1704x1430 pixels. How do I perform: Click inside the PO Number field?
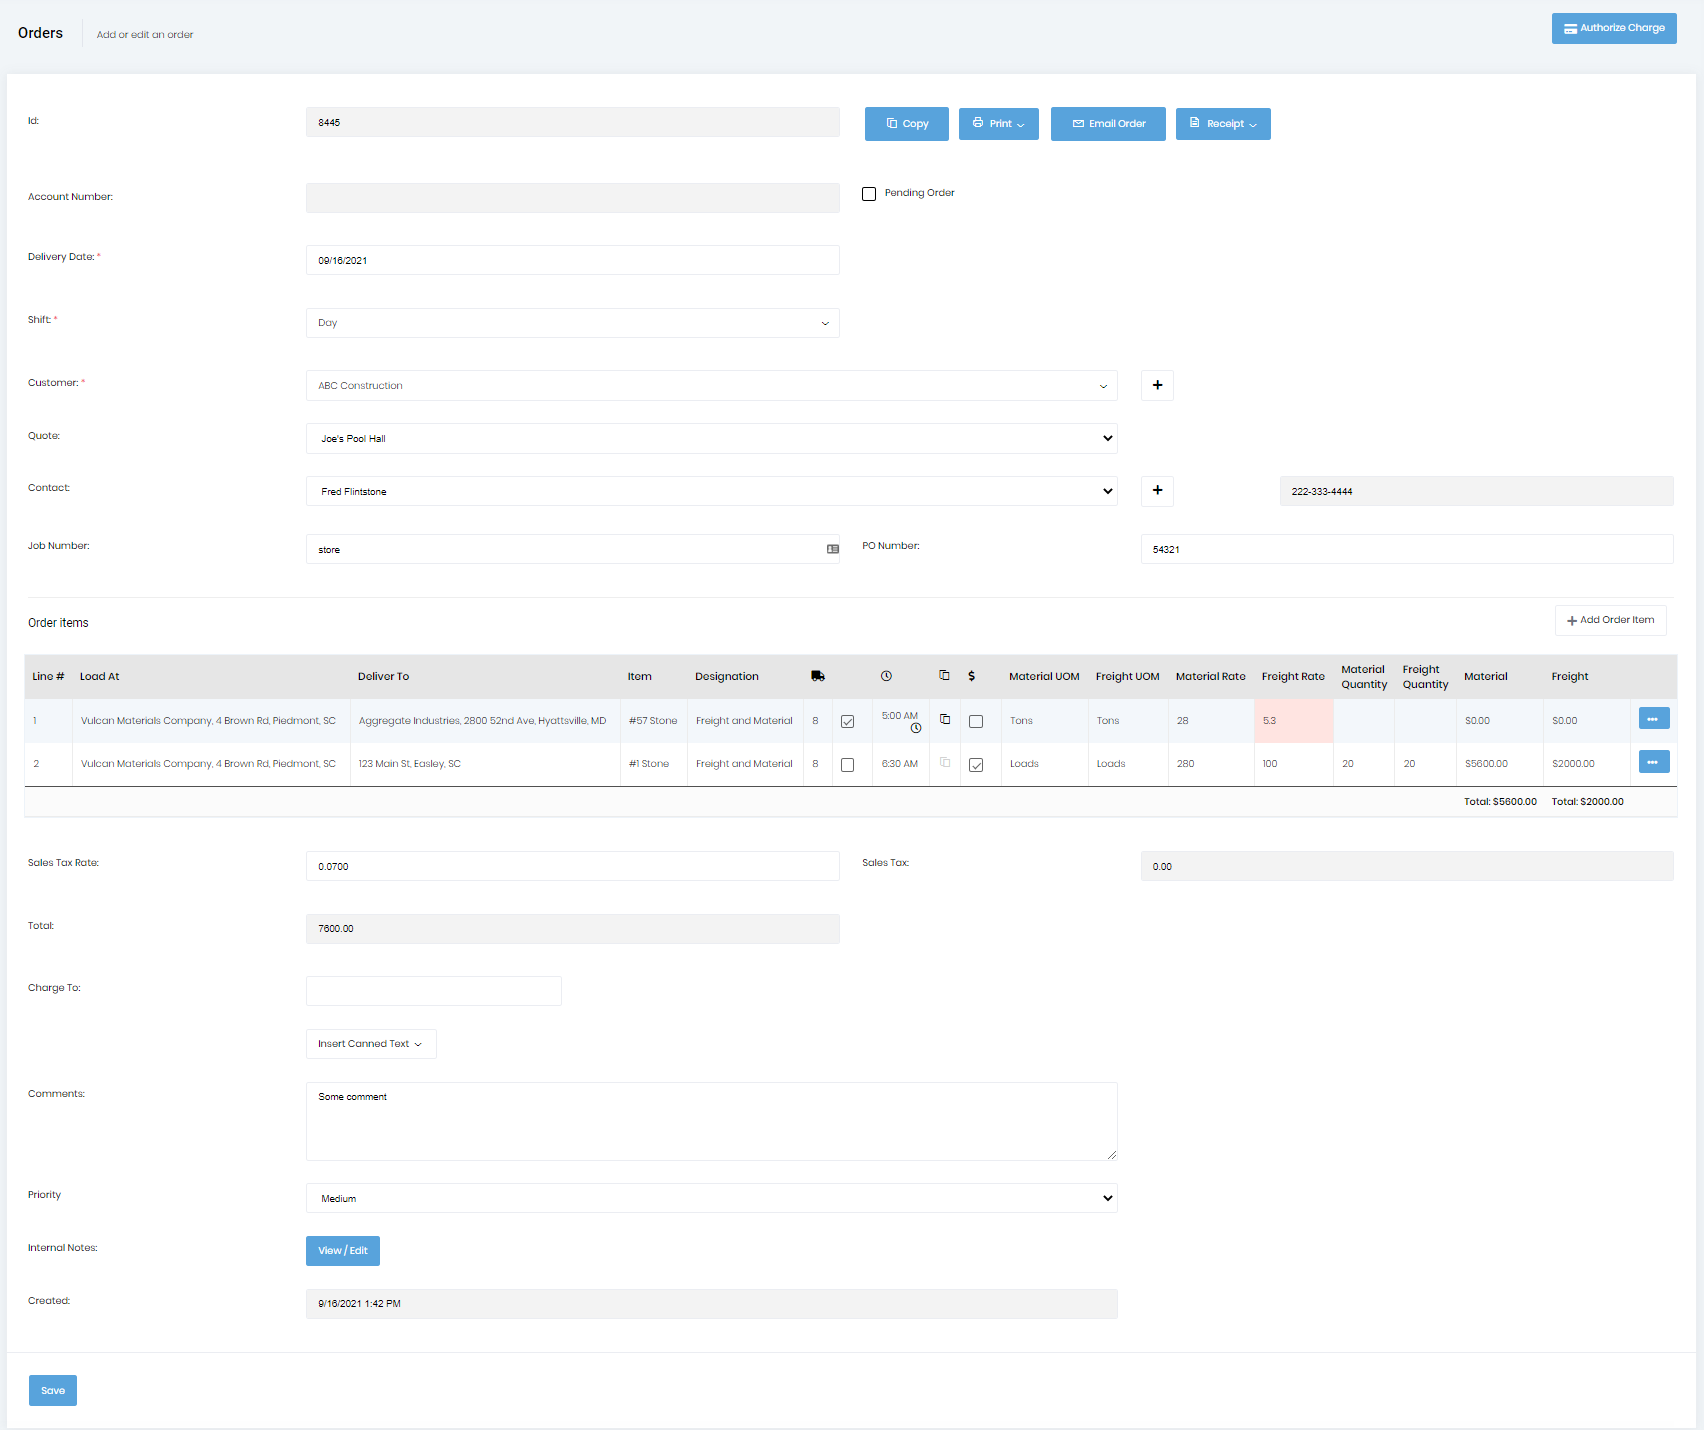pyautogui.click(x=1405, y=548)
